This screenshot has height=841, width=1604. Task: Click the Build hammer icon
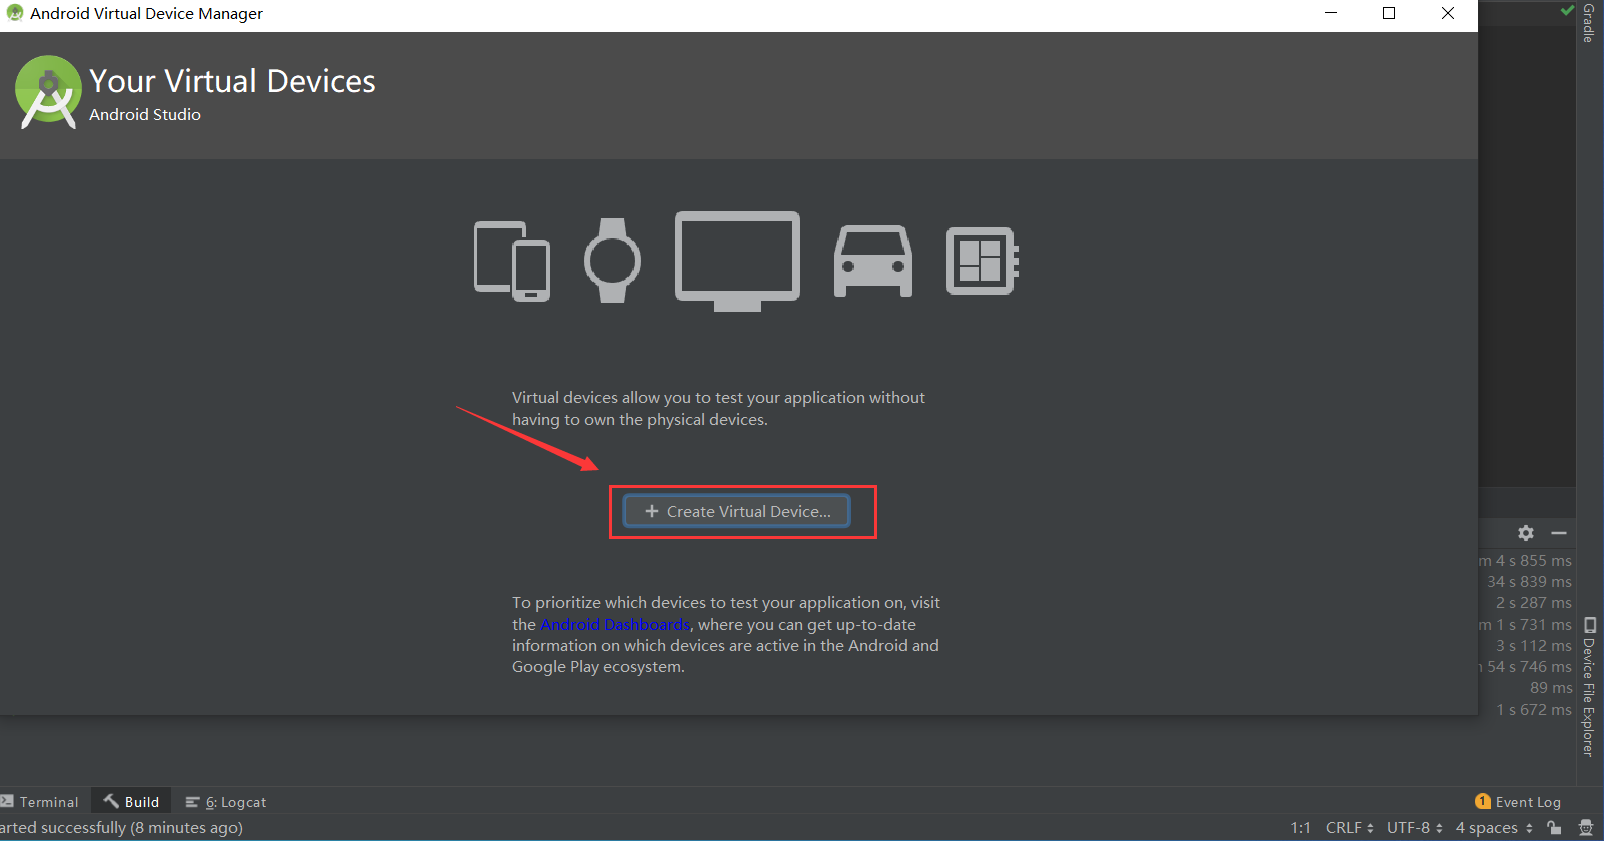[x=111, y=802]
